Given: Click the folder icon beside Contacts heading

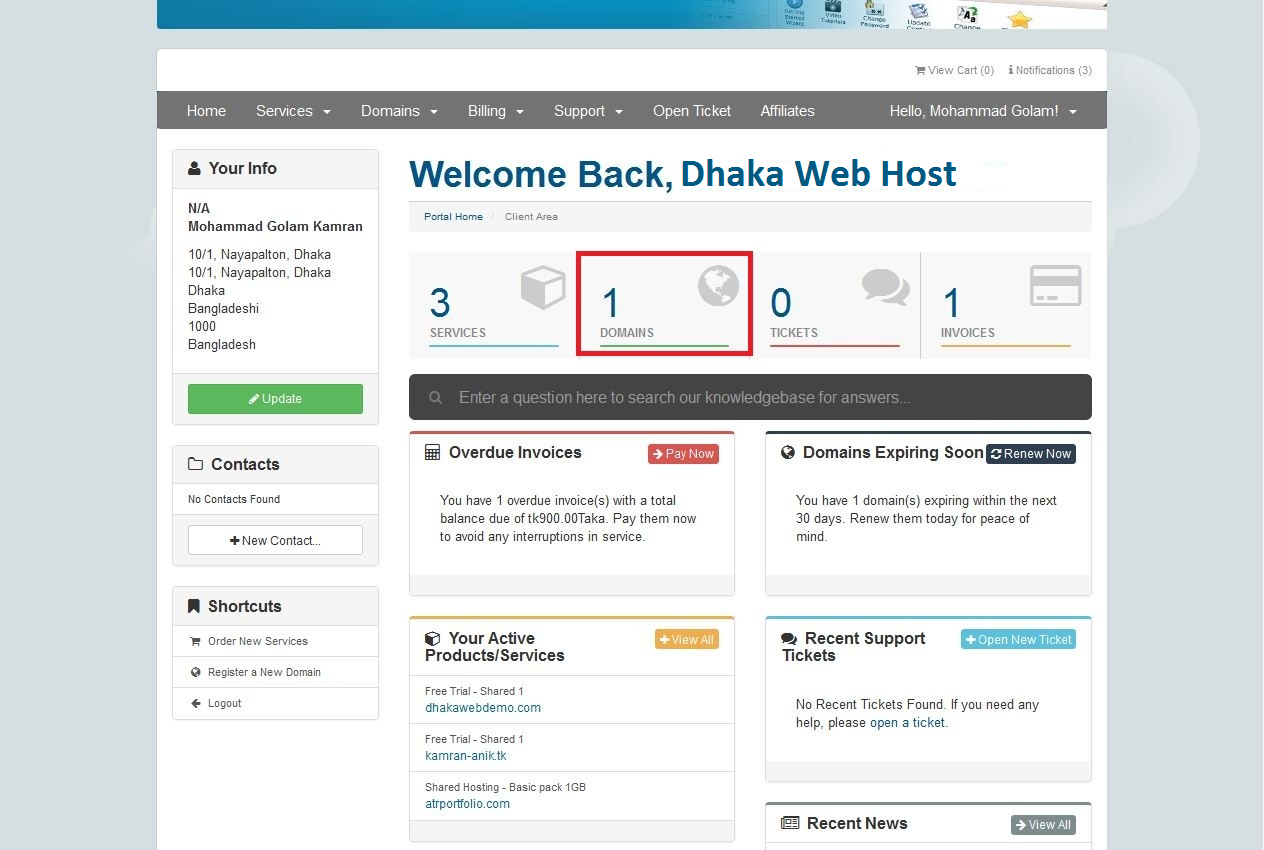Looking at the screenshot, I should [196, 464].
